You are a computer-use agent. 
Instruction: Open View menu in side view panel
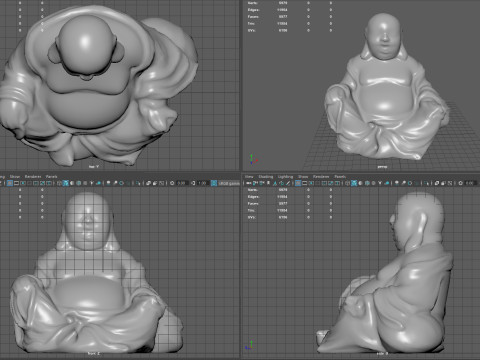point(249,177)
